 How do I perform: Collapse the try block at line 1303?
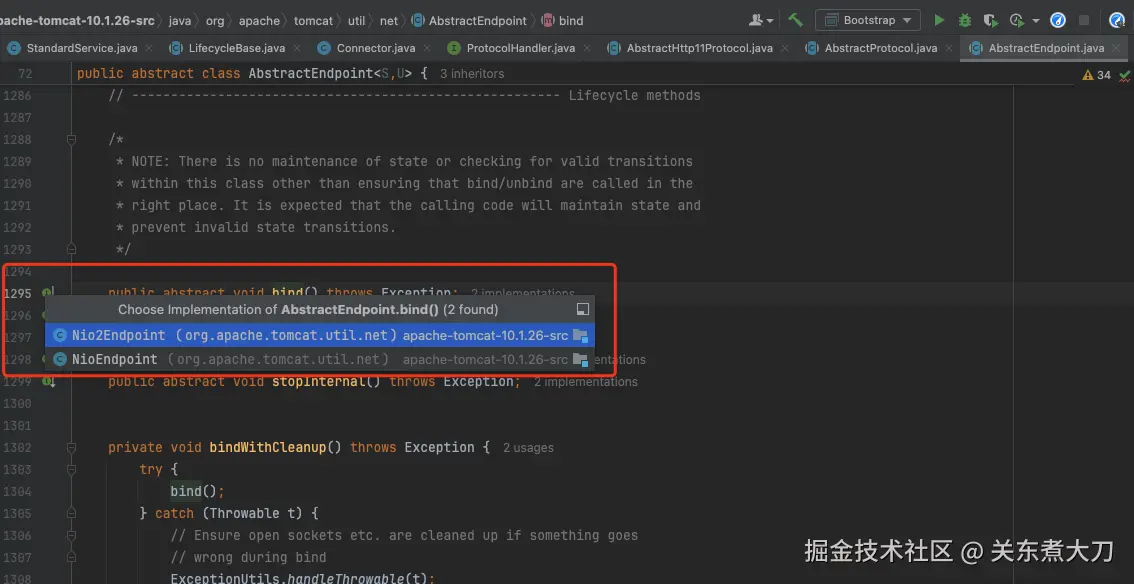click(x=71, y=469)
